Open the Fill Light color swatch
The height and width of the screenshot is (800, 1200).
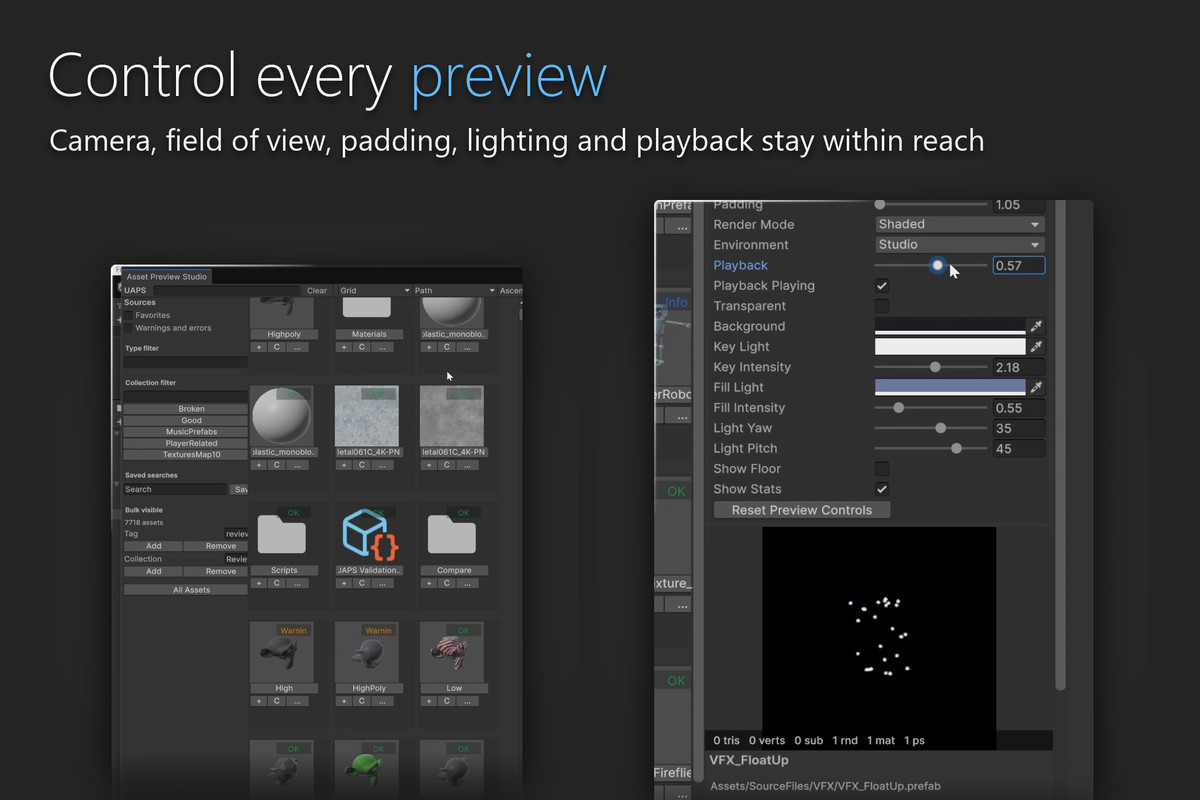(950, 387)
